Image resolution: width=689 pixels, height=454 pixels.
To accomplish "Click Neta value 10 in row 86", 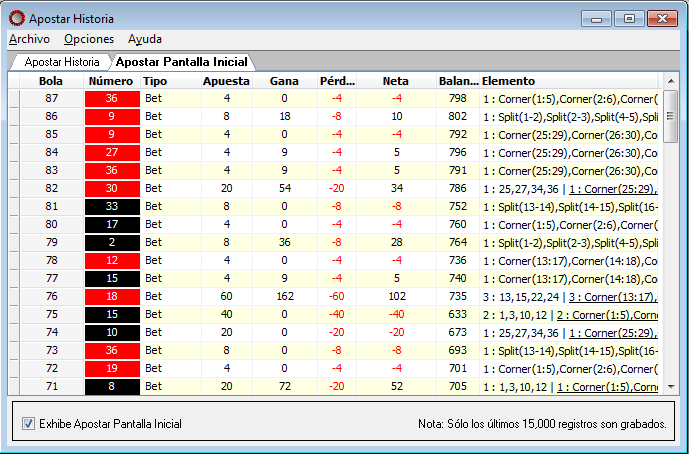I will pyautogui.click(x=397, y=116).
